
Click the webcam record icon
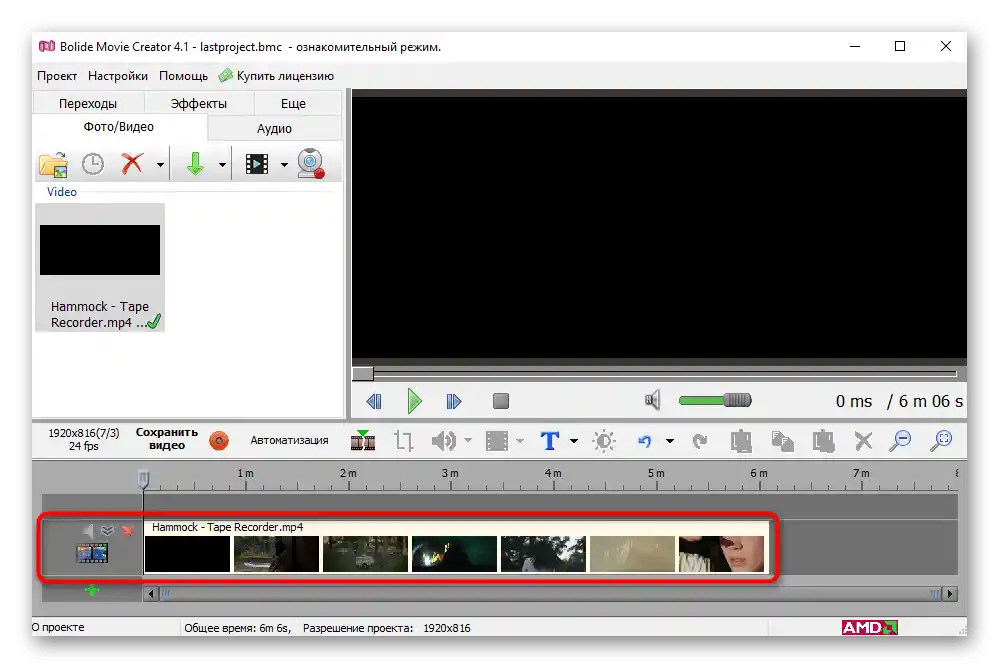[311, 164]
